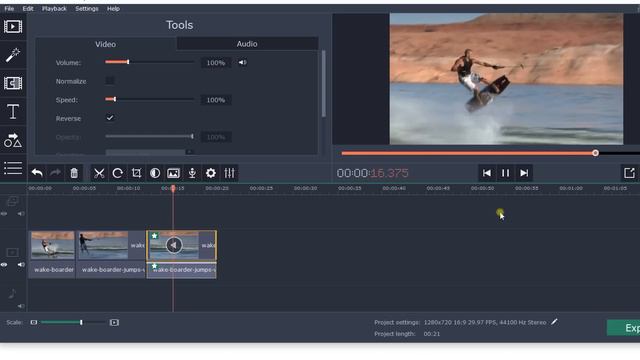Click the Tools panel scrollbar

324,84
